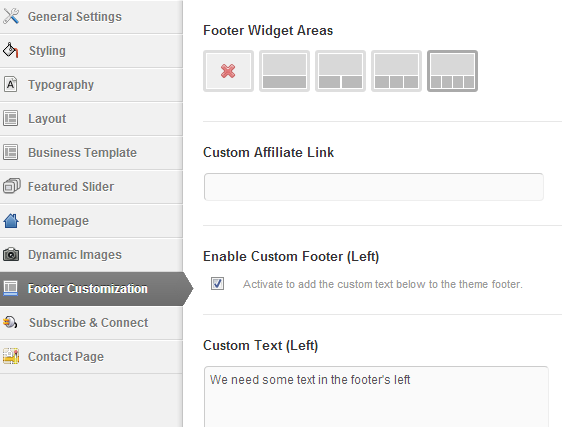Select the Footer Customization tab
This screenshot has width=562, height=427.
94,289
